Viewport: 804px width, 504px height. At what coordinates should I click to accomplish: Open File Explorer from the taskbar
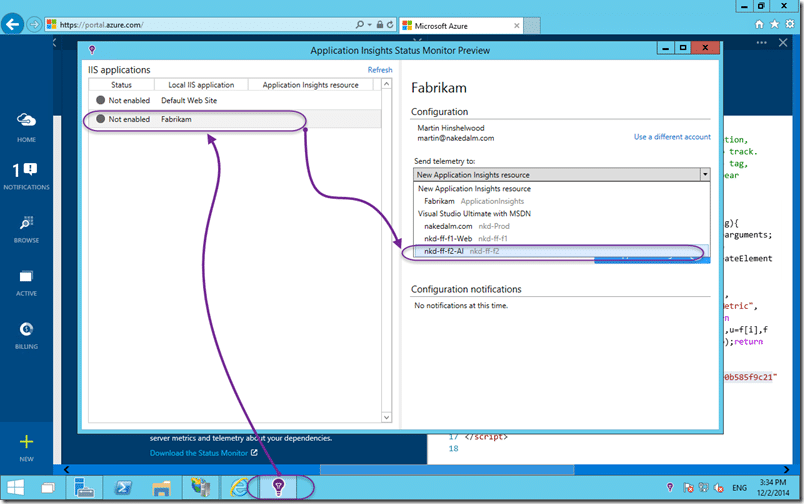(x=162, y=488)
